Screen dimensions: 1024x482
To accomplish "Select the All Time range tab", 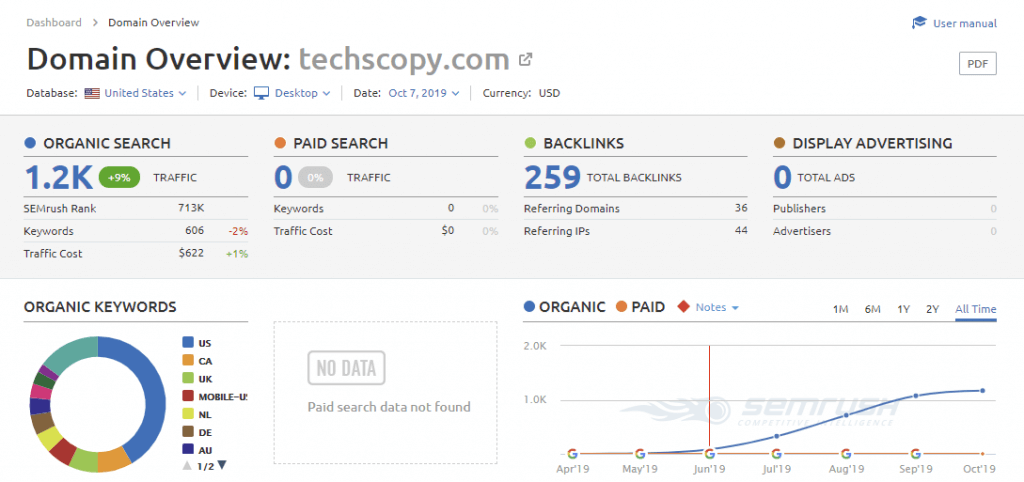I will pyautogui.click(x=976, y=310).
